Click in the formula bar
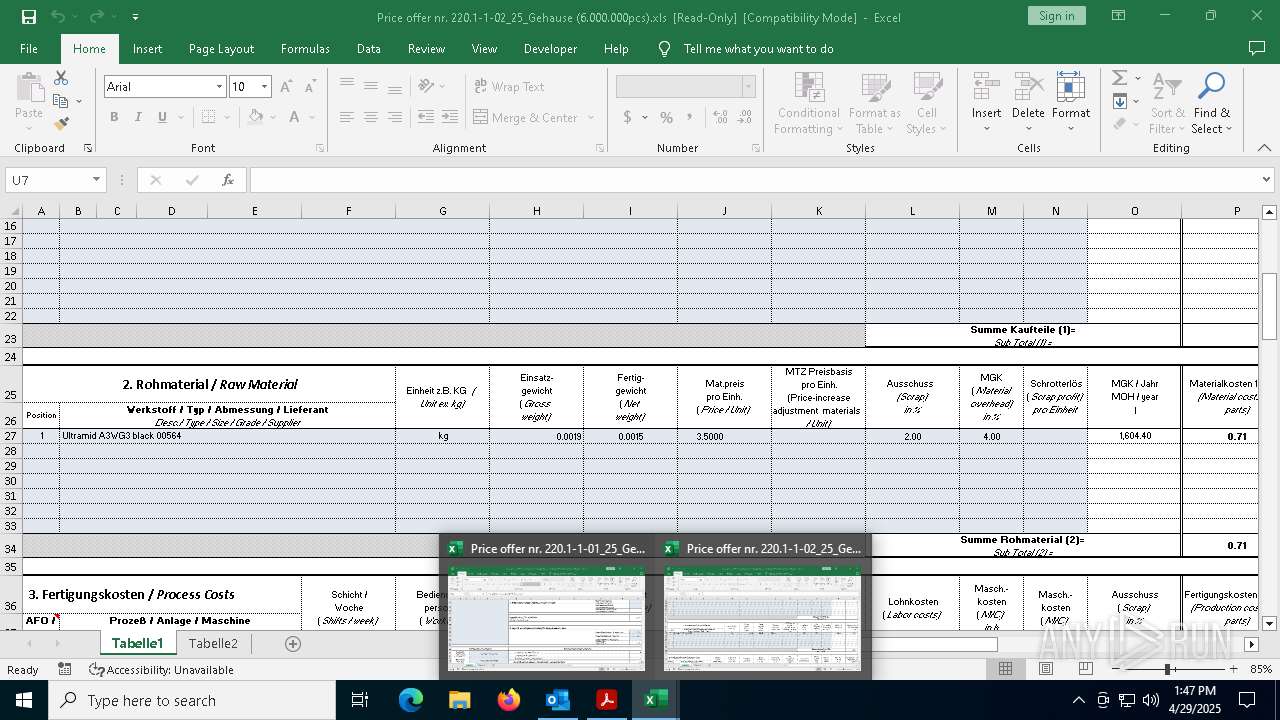1280x720 pixels. [754, 180]
